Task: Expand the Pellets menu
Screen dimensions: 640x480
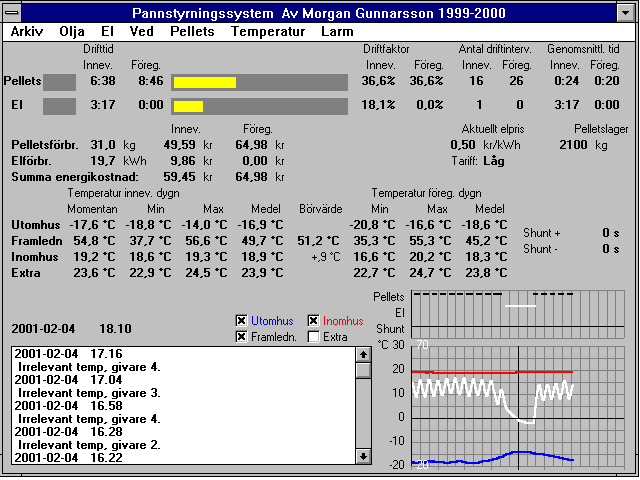Action: 192,31
